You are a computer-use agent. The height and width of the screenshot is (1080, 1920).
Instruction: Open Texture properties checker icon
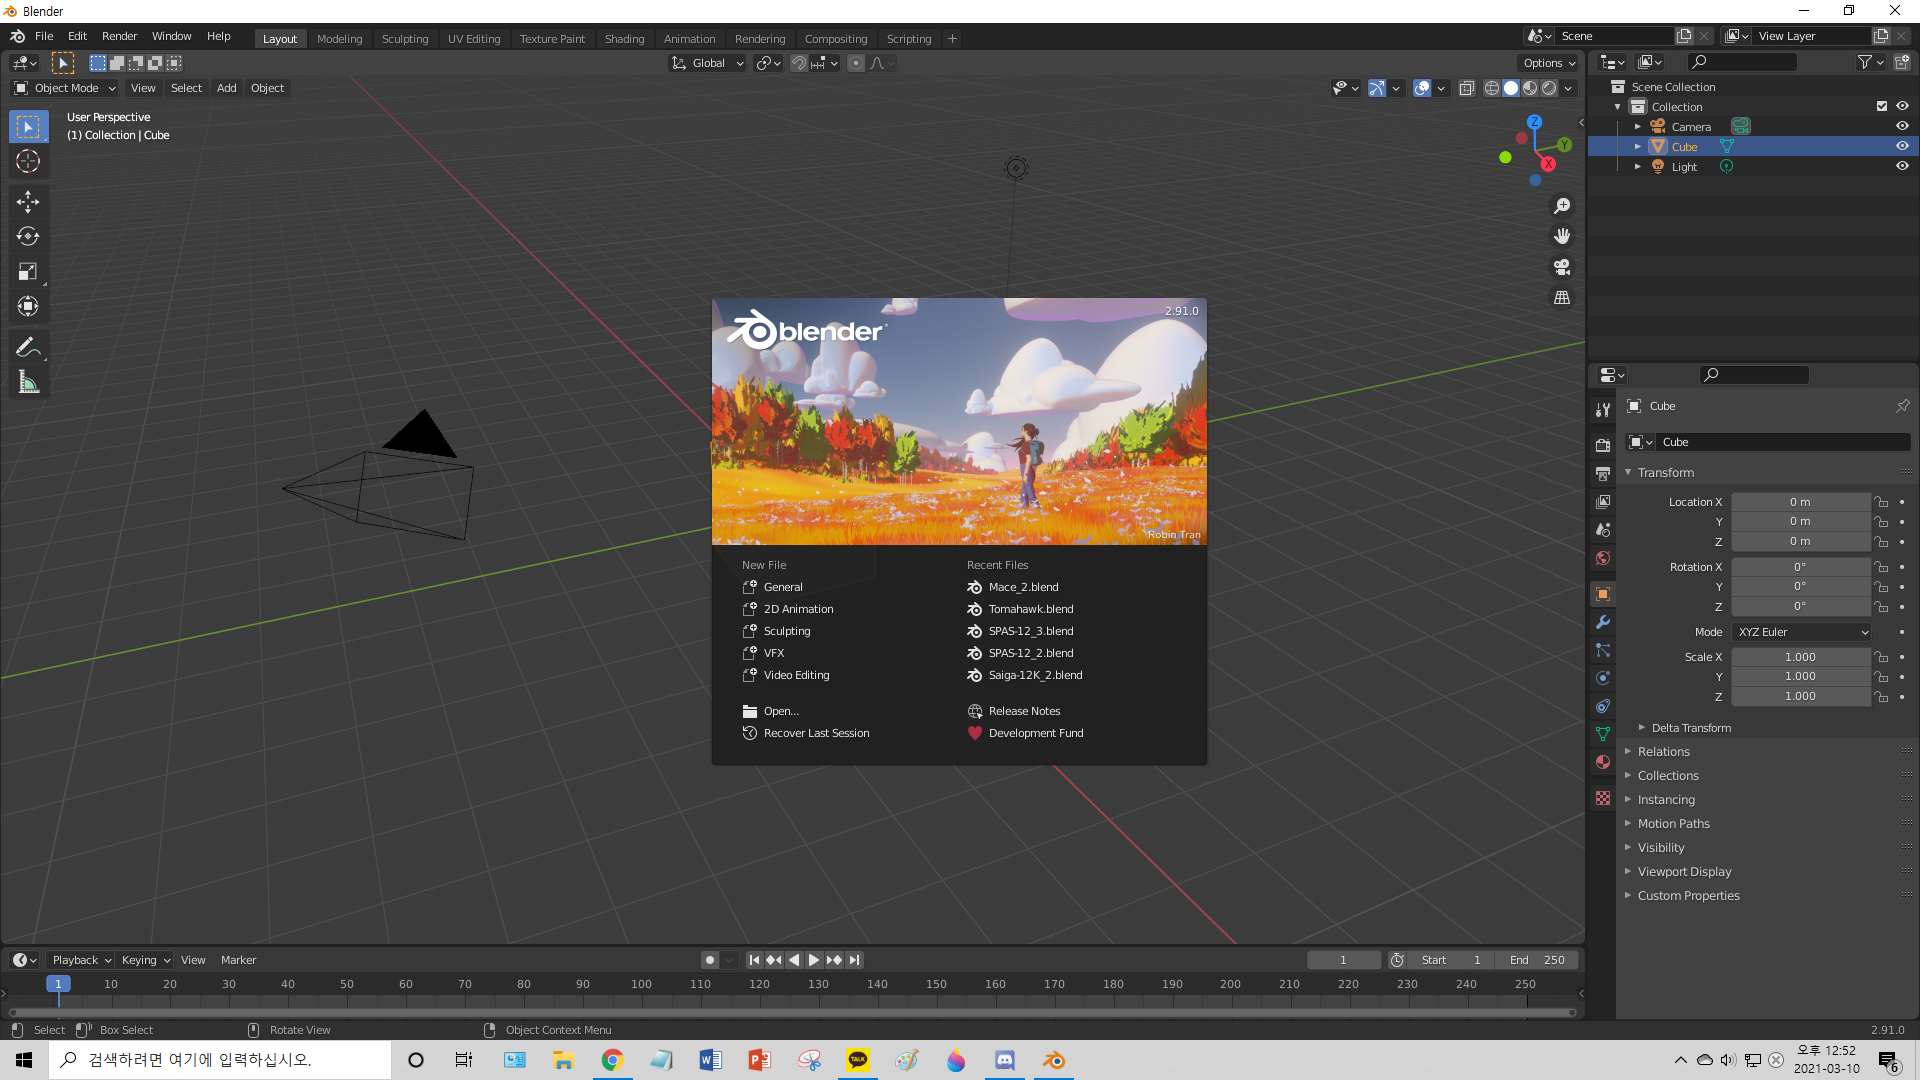coord(1603,798)
